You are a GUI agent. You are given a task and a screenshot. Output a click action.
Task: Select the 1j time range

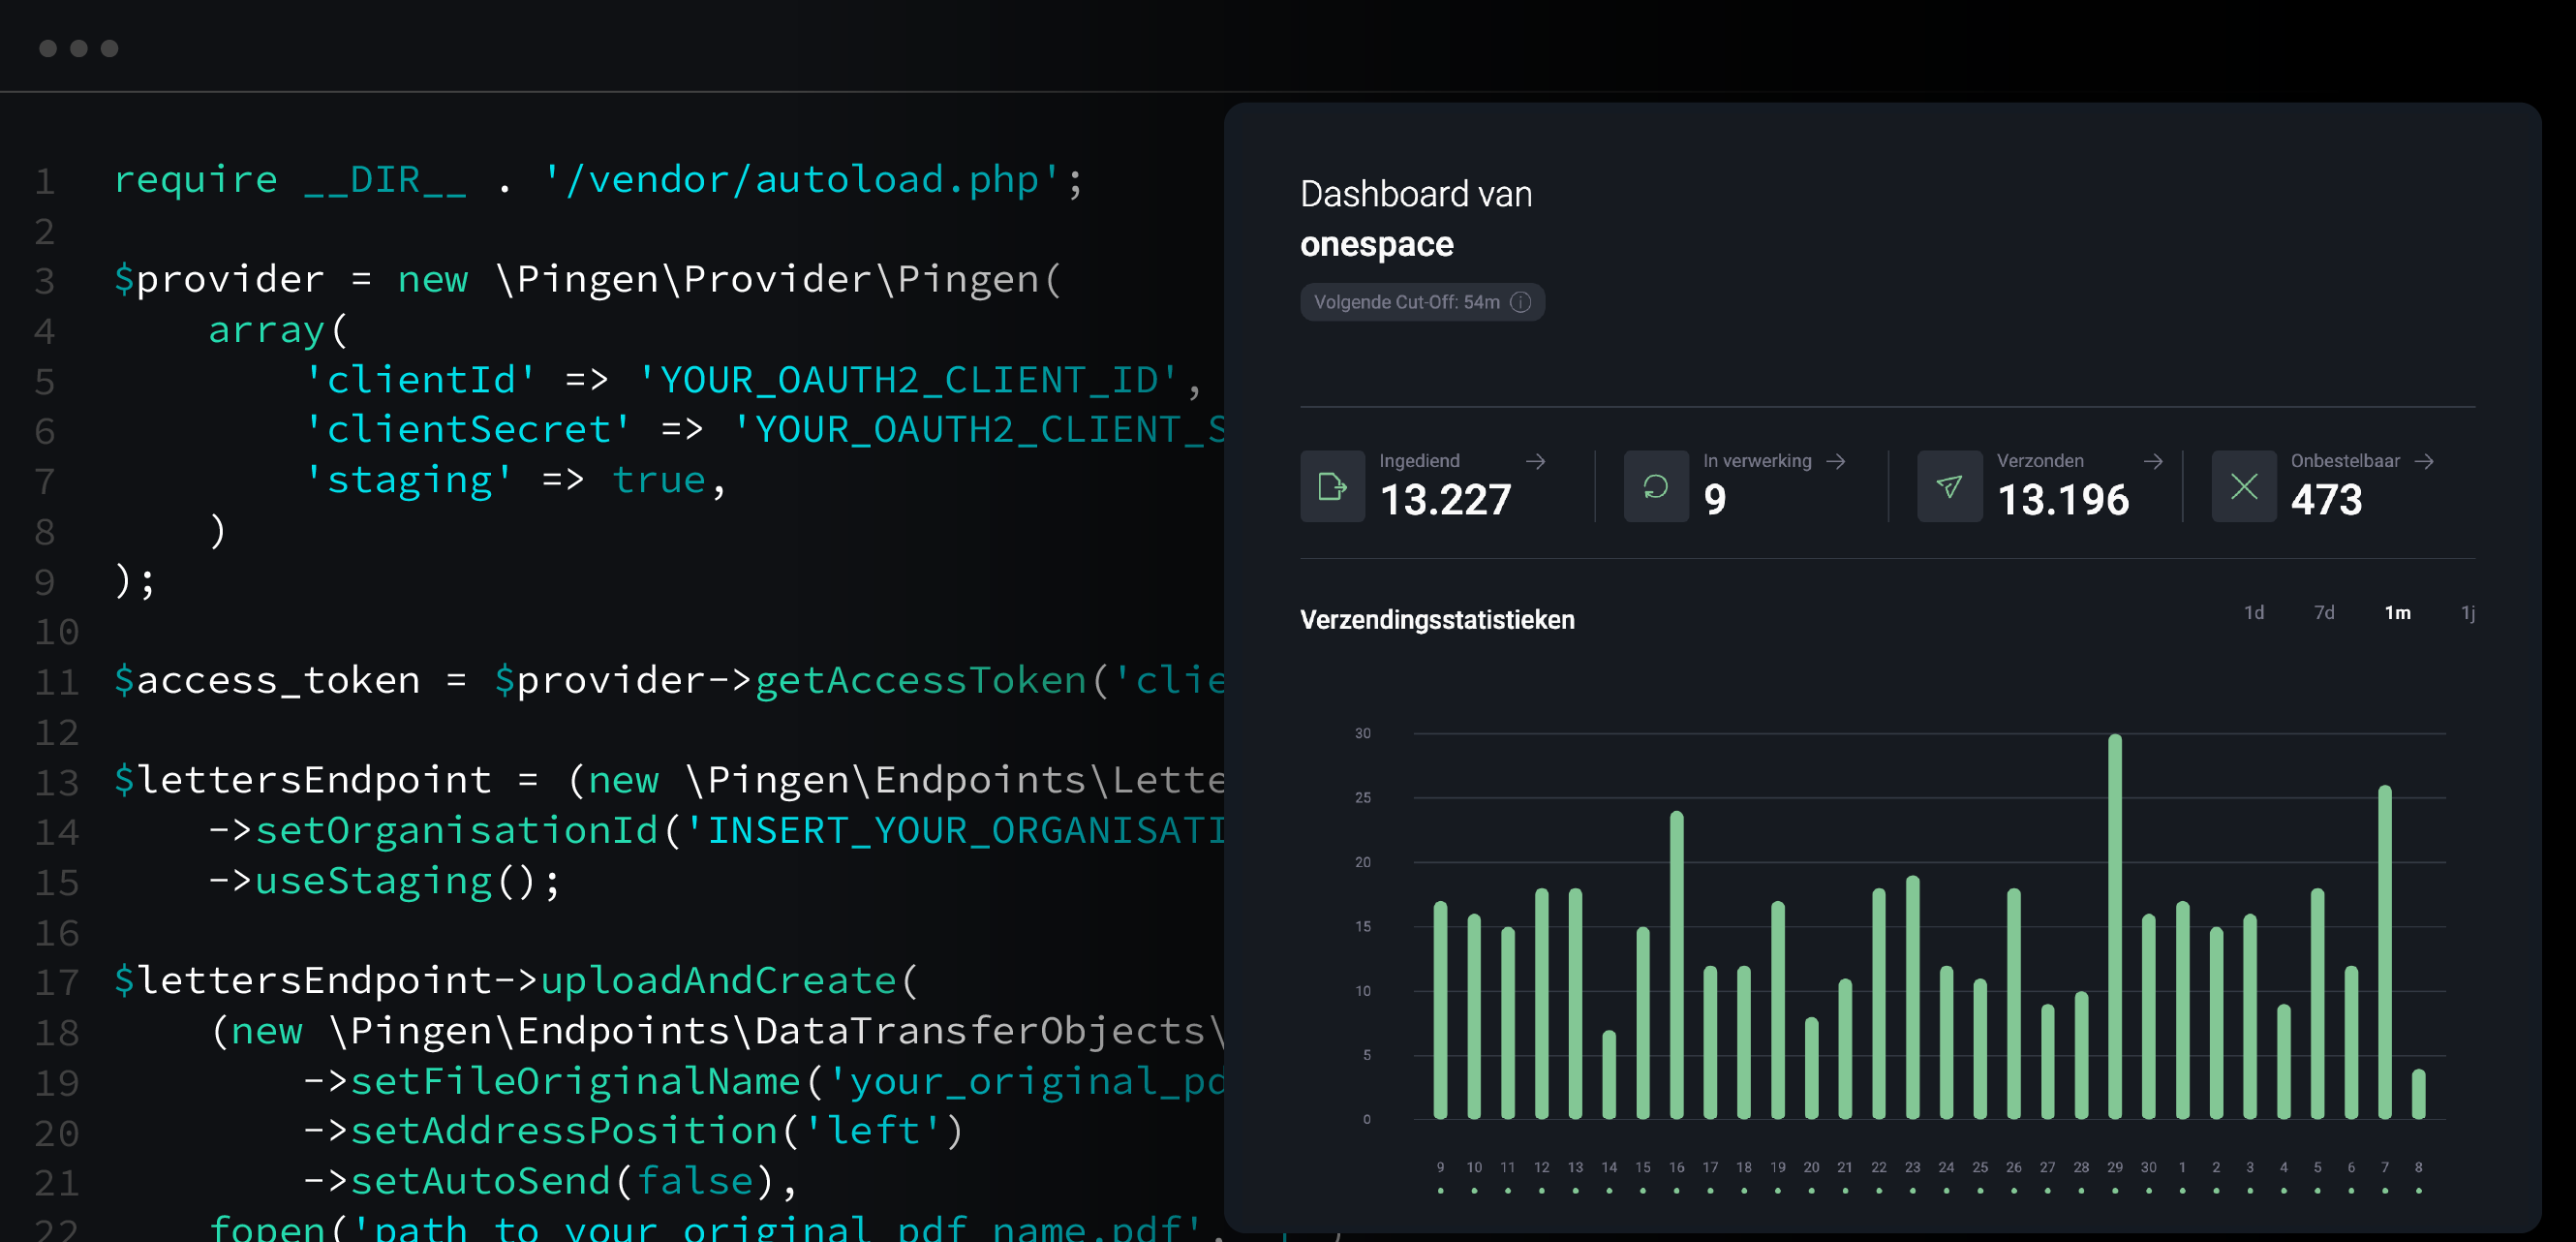[2467, 612]
